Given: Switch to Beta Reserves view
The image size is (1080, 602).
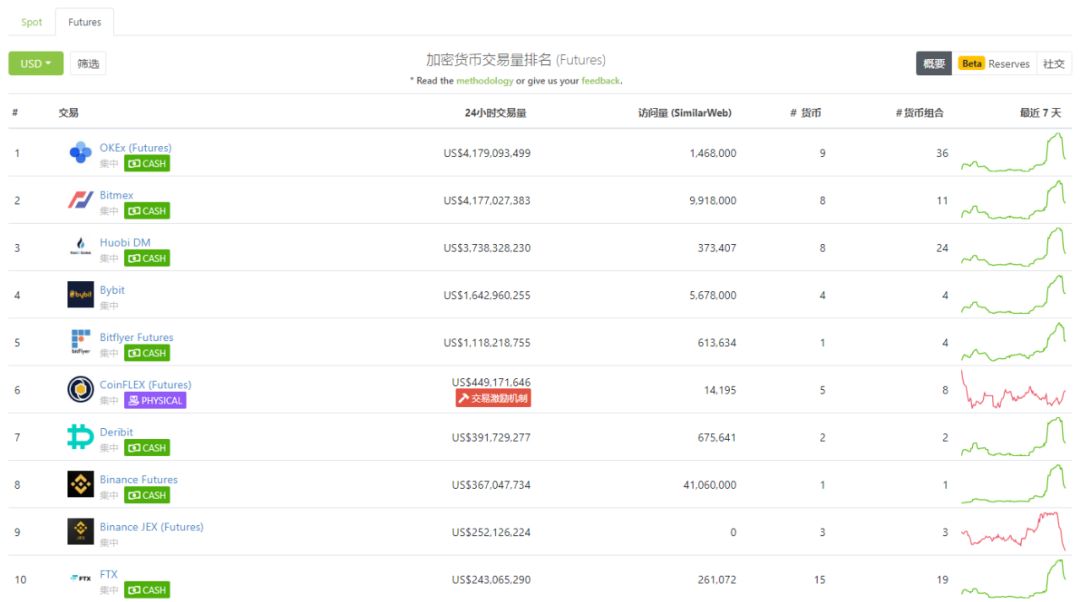Looking at the screenshot, I should pyautogui.click(x=995, y=64).
